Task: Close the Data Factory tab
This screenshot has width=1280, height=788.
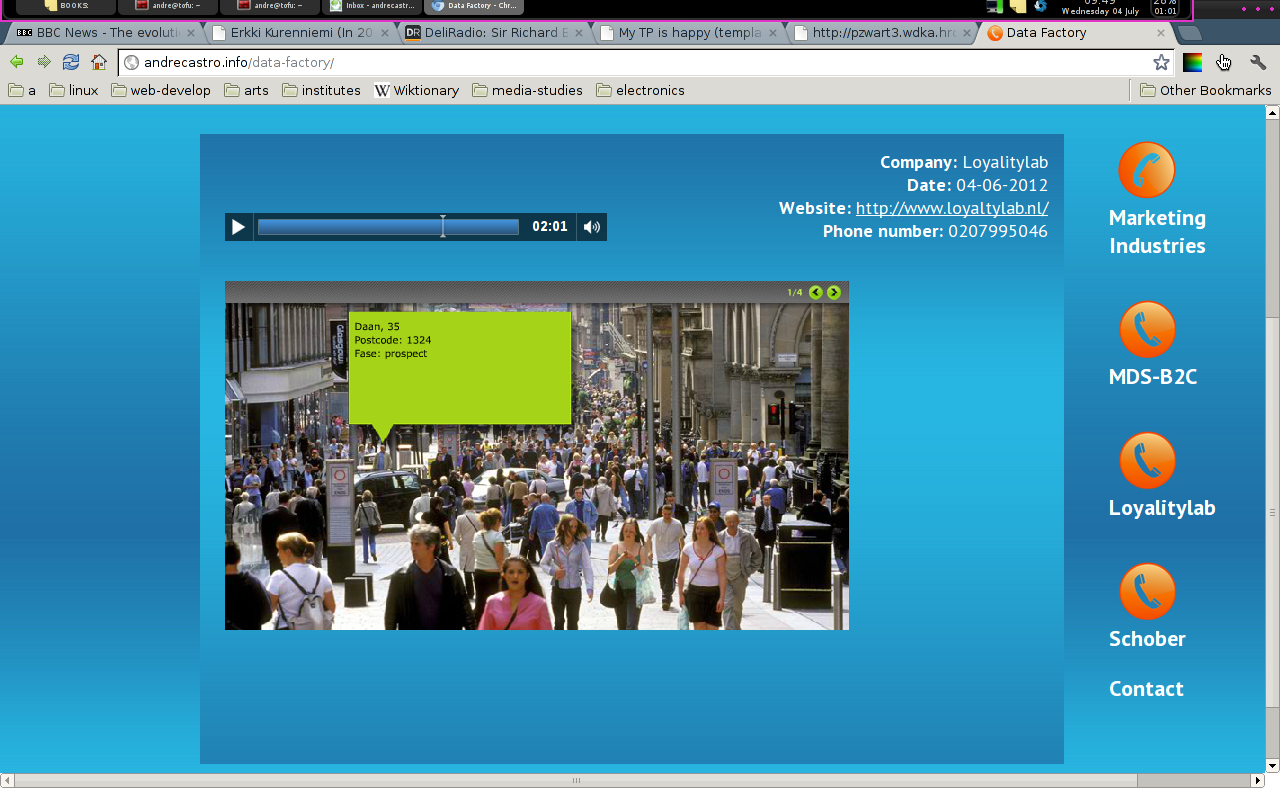Action: tap(1161, 33)
